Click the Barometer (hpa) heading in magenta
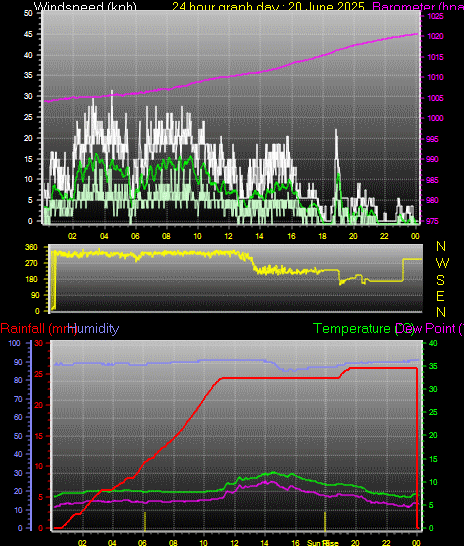This screenshot has width=464, height=546. (x=418, y=6)
